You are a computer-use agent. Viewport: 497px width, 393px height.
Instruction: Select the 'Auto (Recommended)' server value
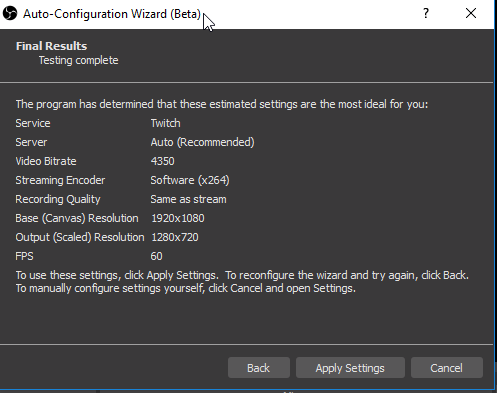[202, 142]
